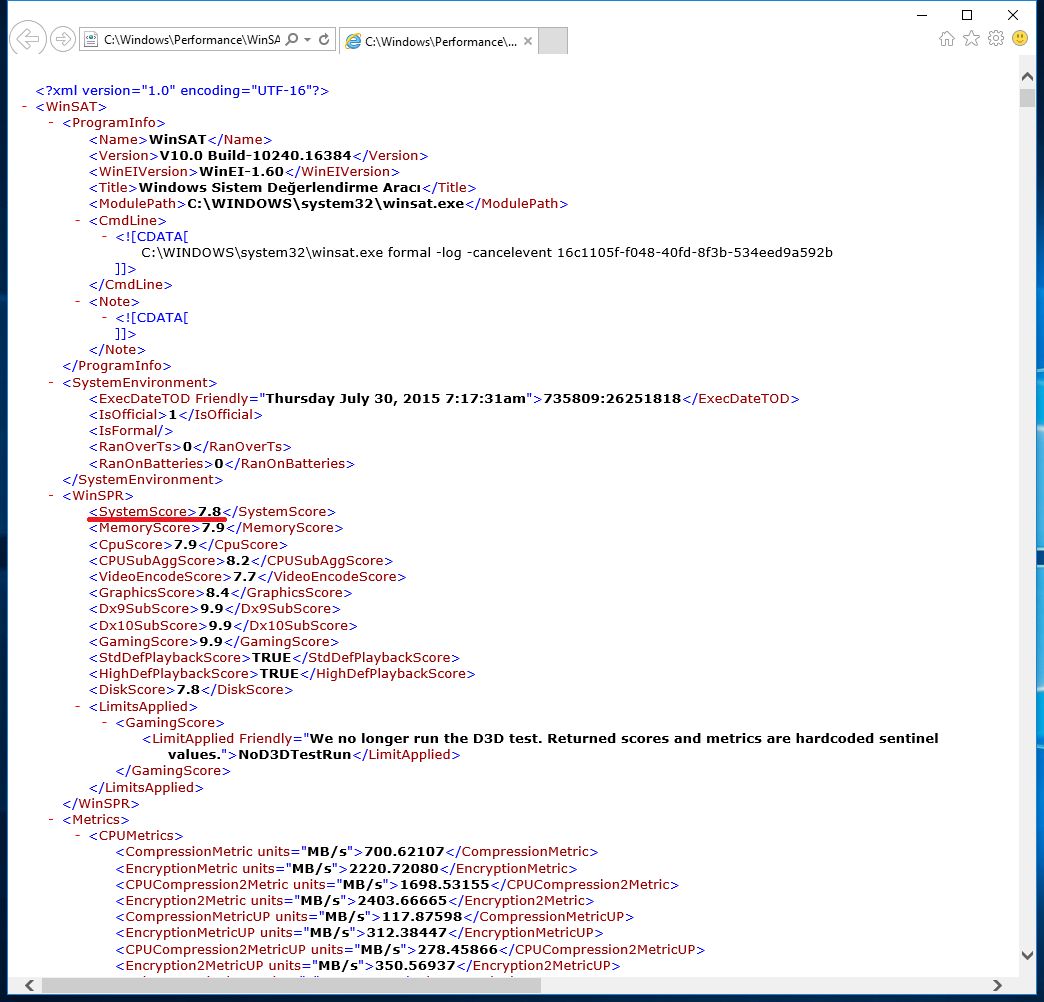Click the vertical scrollbar down arrow

1027,956
